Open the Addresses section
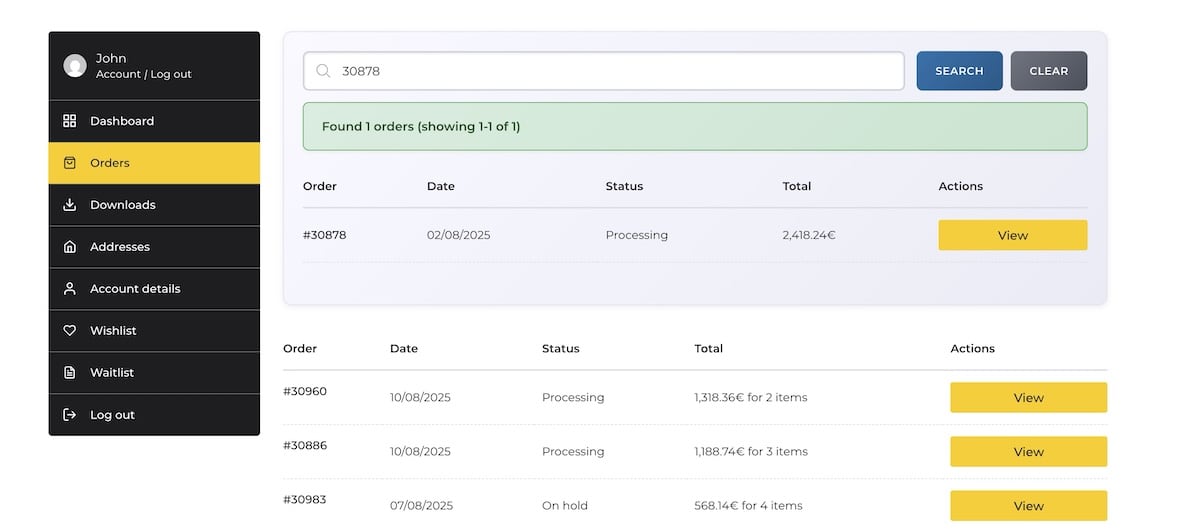The width and height of the screenshot is (1200, 529). pyautogui.click(x=154, y=247)
